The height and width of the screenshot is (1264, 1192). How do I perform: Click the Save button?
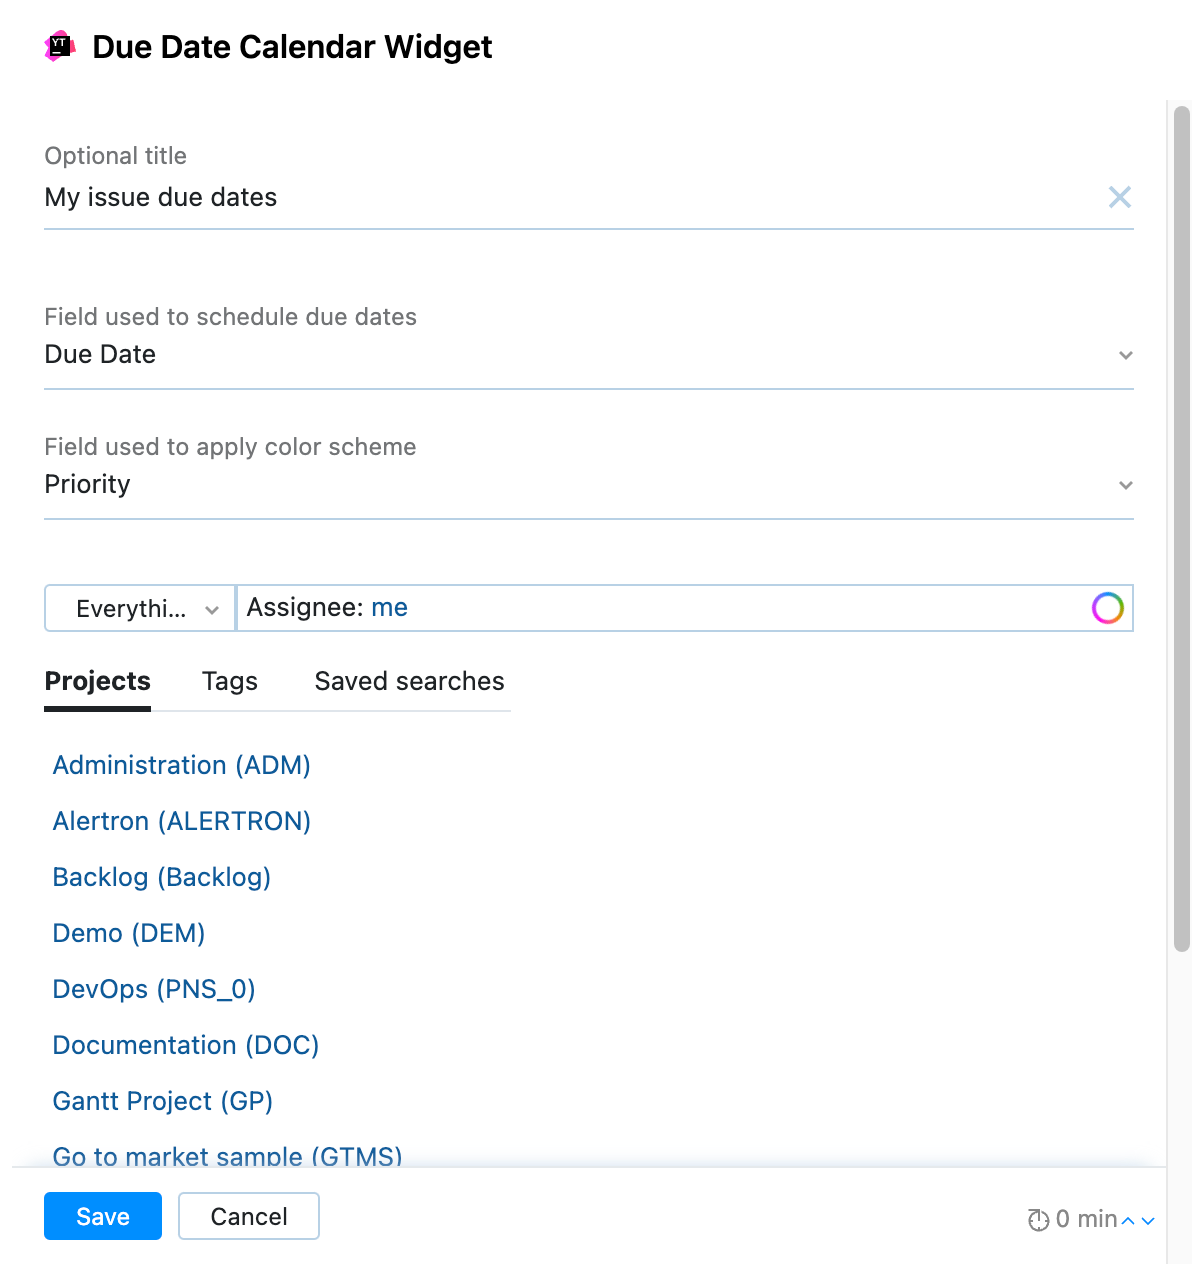[x=102, y=1216]
